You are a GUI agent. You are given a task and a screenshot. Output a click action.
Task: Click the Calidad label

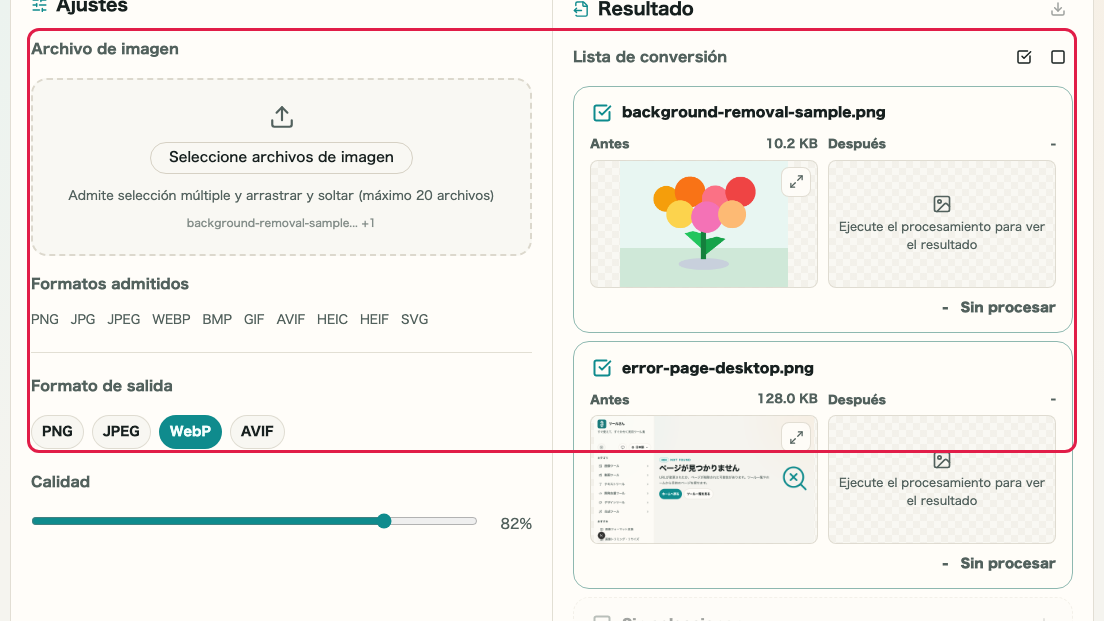61,482
